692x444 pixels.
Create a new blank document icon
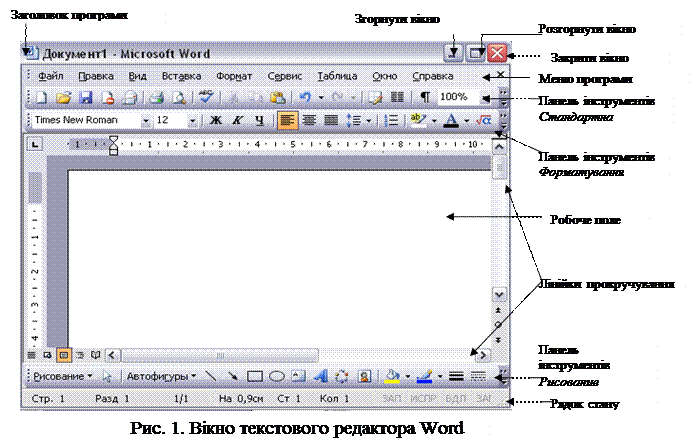coord(41,98)
